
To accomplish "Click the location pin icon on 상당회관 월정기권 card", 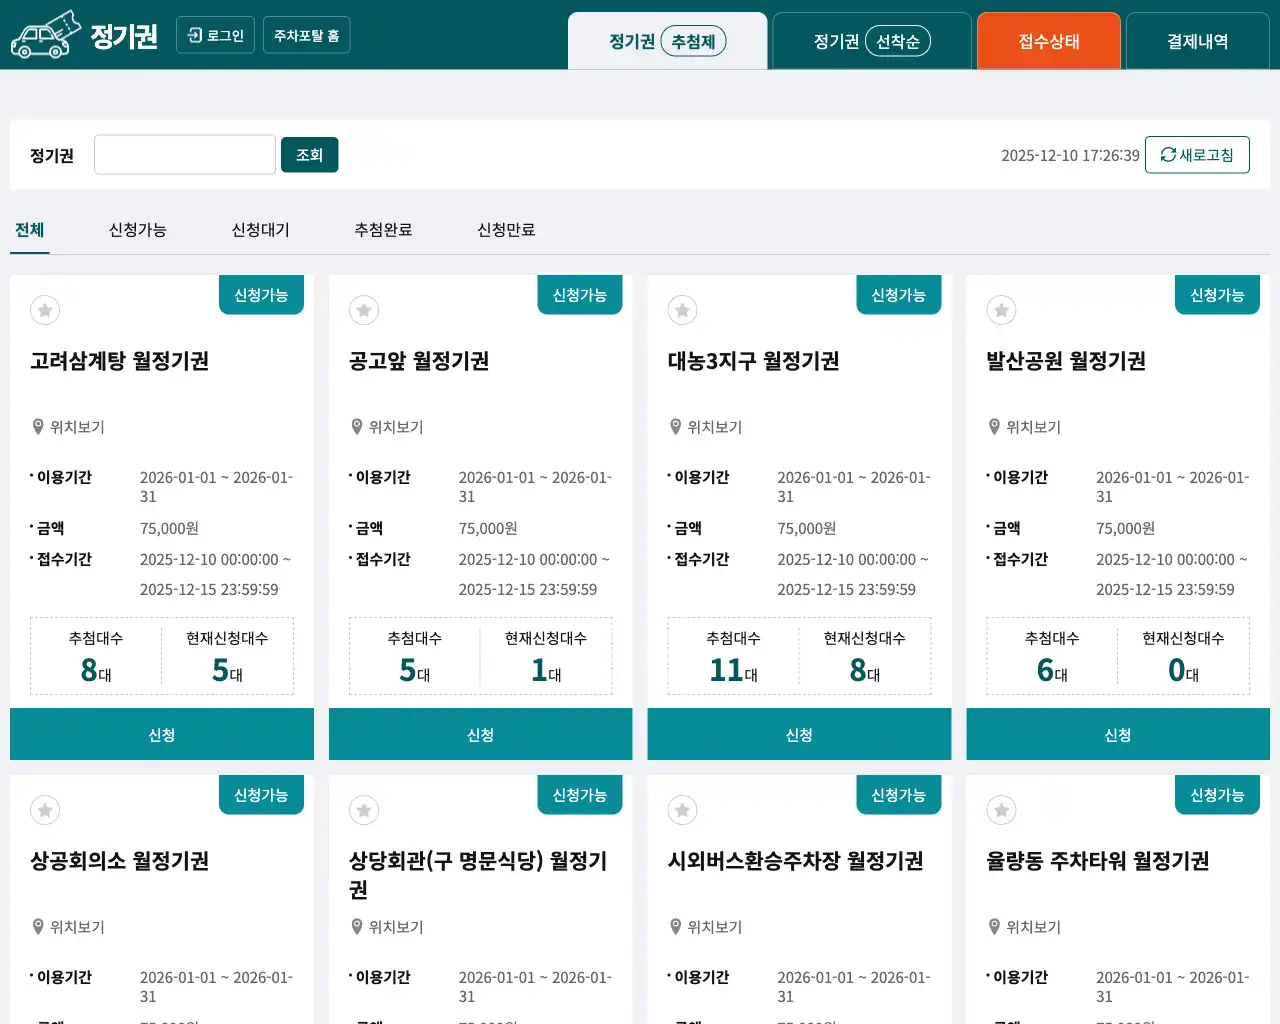I will click(x=357, y=926).
